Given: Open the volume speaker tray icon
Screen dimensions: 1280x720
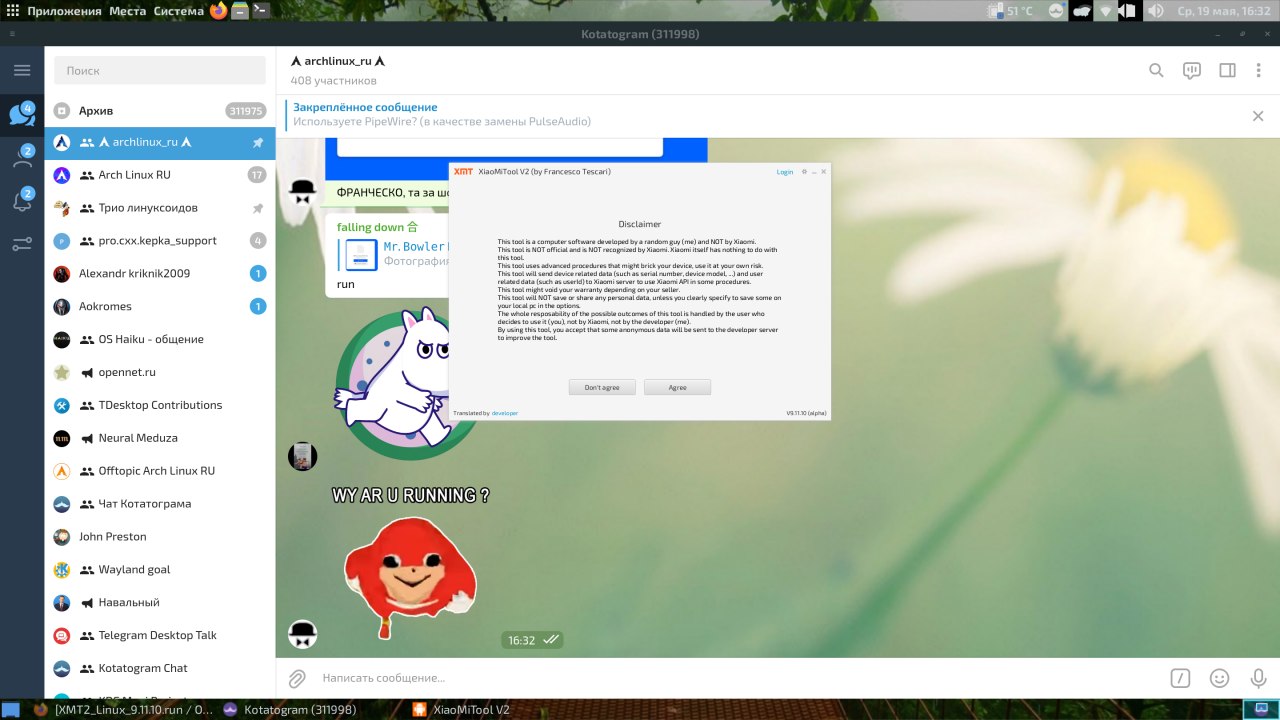Looking at the screenshot, I should pyautogui.click(x=1155, y=11).
